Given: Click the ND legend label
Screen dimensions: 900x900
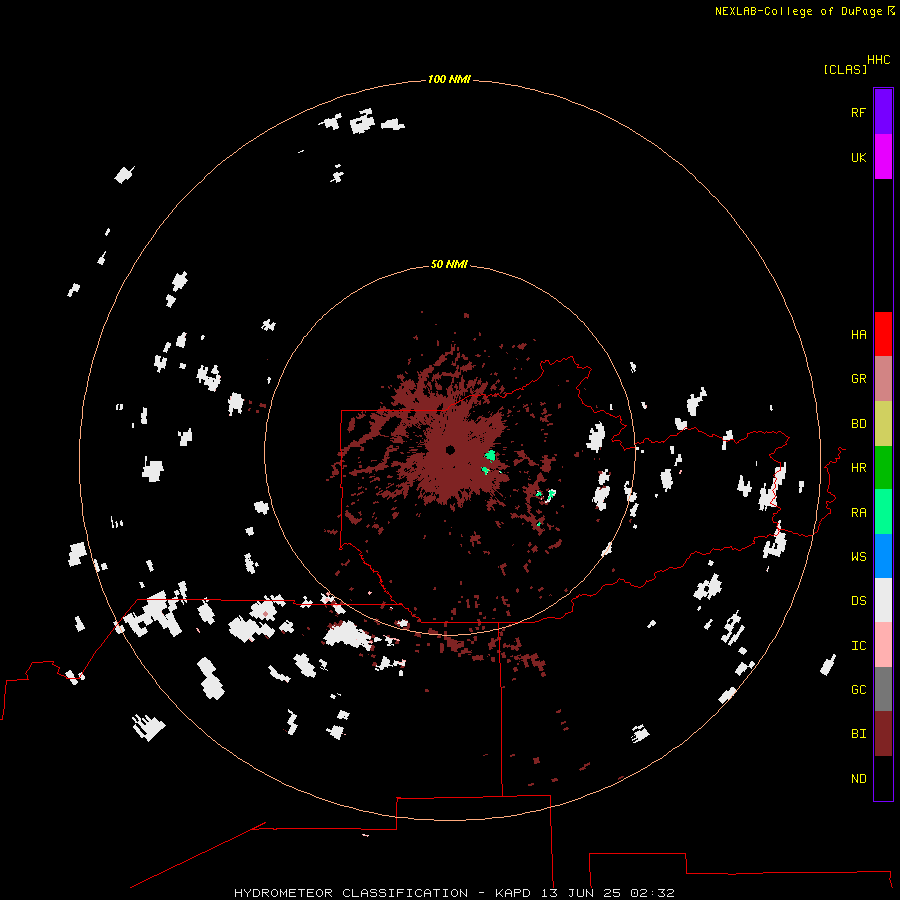Looking at the screenshot, I should 858,778.
